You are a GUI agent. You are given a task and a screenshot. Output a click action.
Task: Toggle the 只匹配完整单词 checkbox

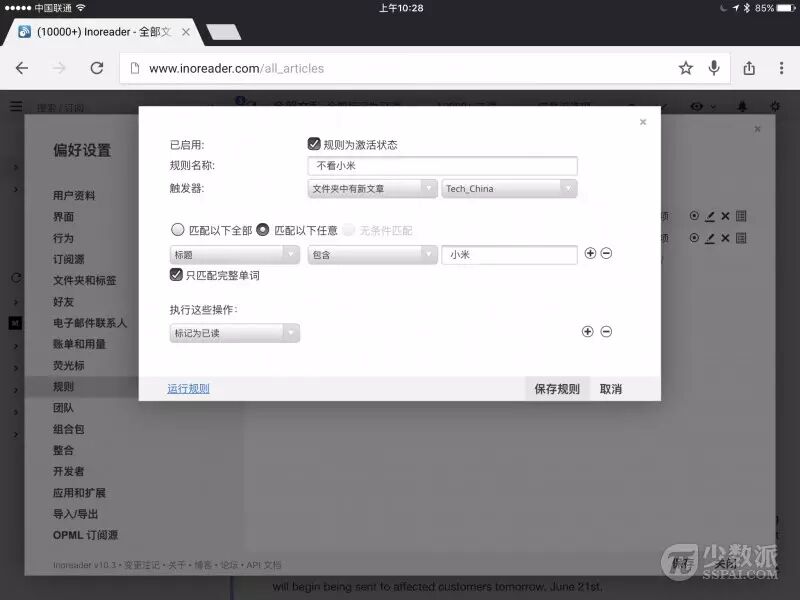tap(177, 275)
